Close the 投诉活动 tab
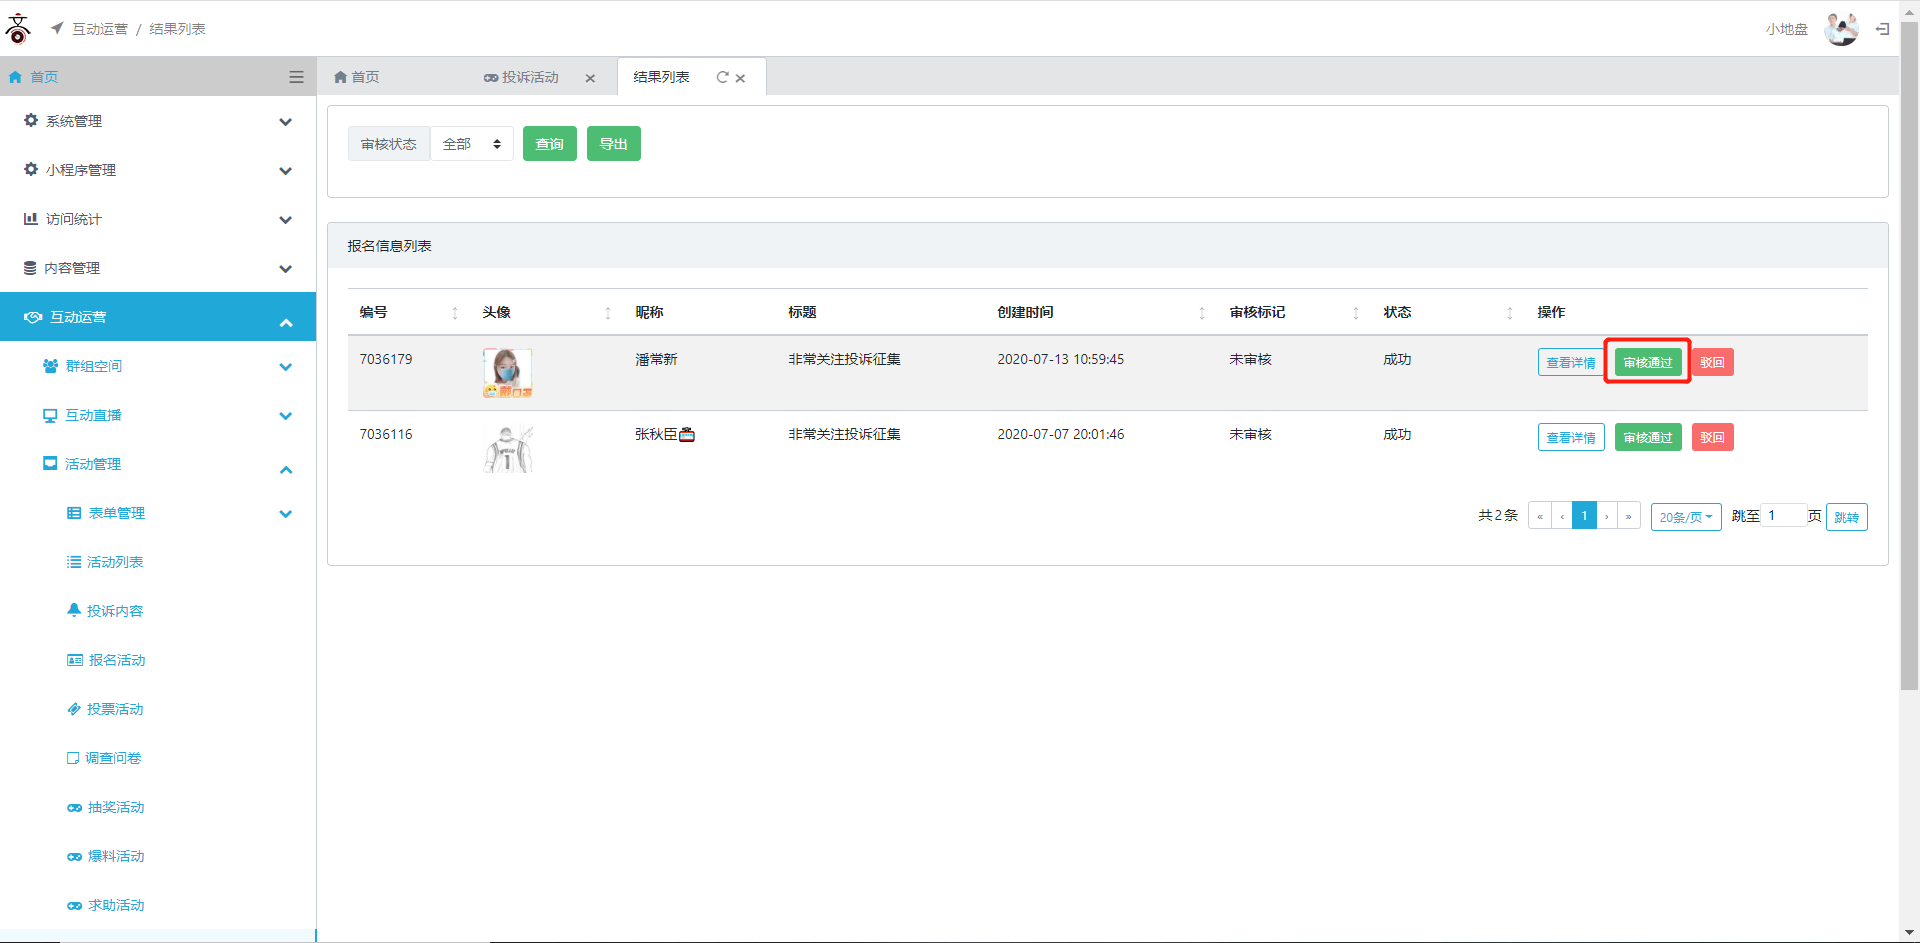Image resolution: width=1920 pixels, height=943 pixels. 590,78
